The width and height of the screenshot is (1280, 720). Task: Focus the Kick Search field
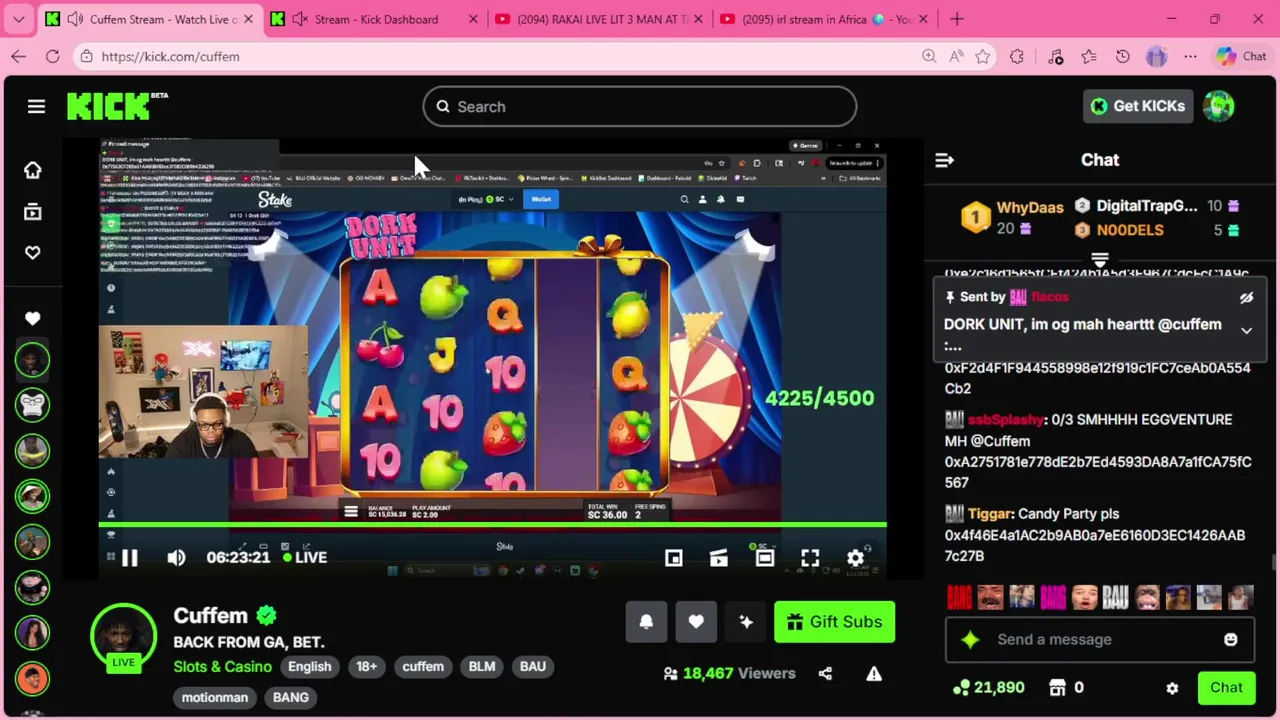coord(640,107)
